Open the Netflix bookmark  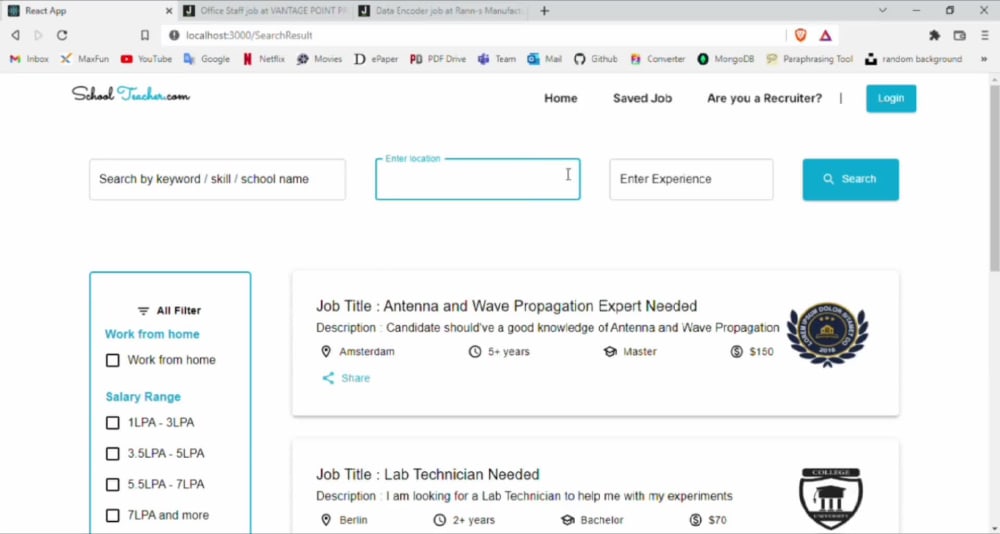click(x=263, y=59)
